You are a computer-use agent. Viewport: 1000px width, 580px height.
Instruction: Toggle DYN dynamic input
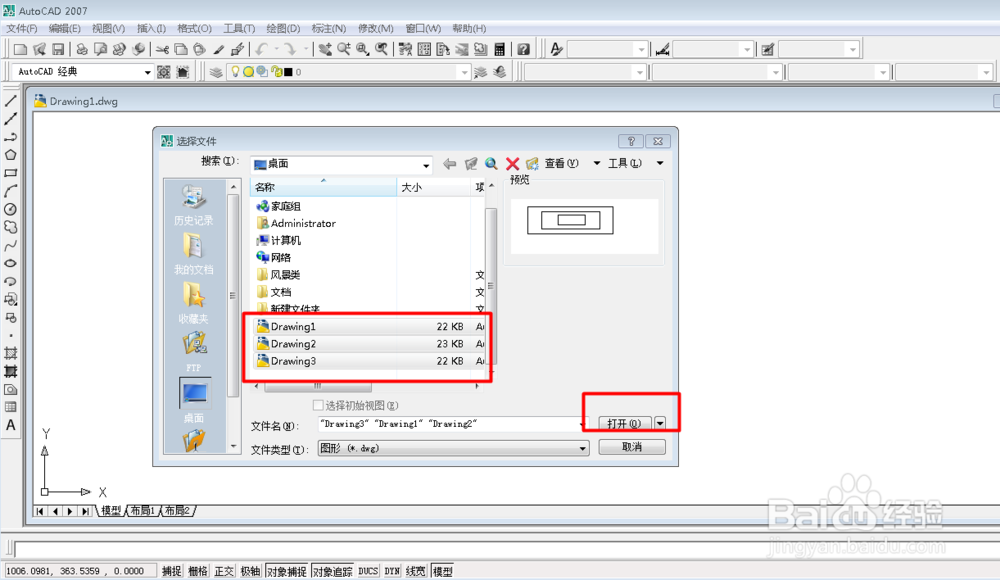click(392, 571)
